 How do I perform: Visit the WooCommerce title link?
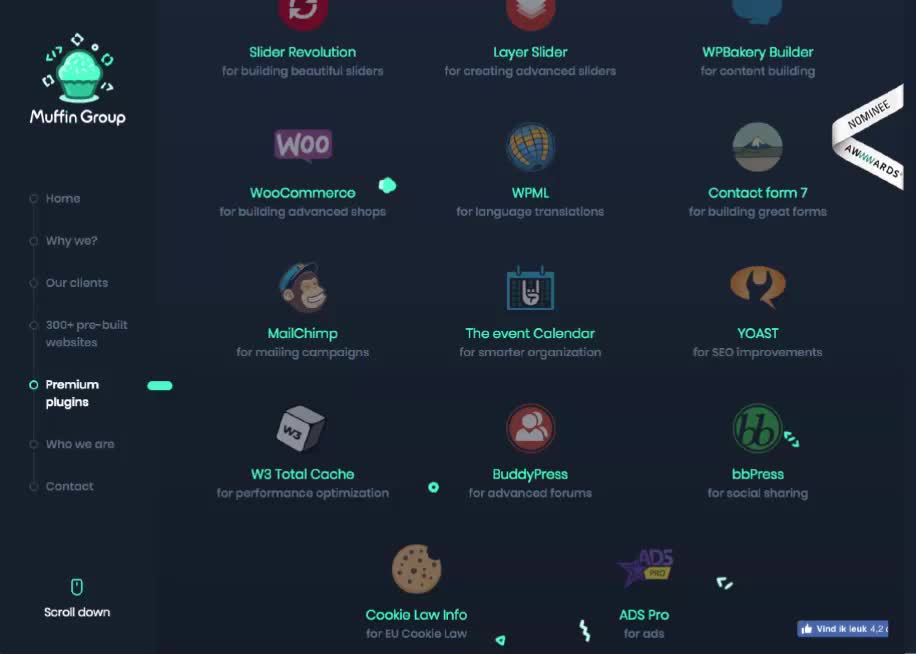tap(303, 193)
